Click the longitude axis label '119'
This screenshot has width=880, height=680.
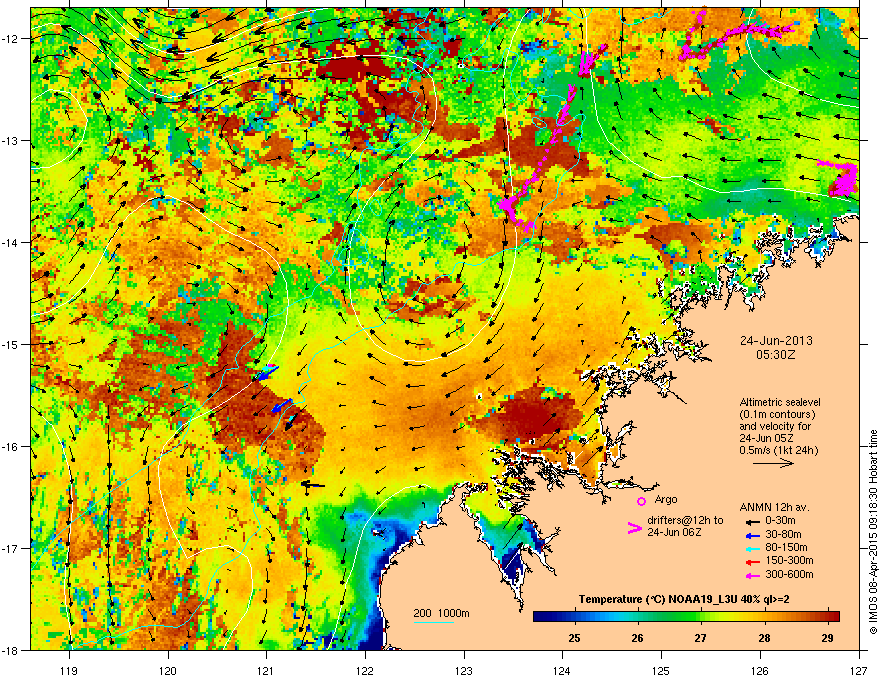69,670
